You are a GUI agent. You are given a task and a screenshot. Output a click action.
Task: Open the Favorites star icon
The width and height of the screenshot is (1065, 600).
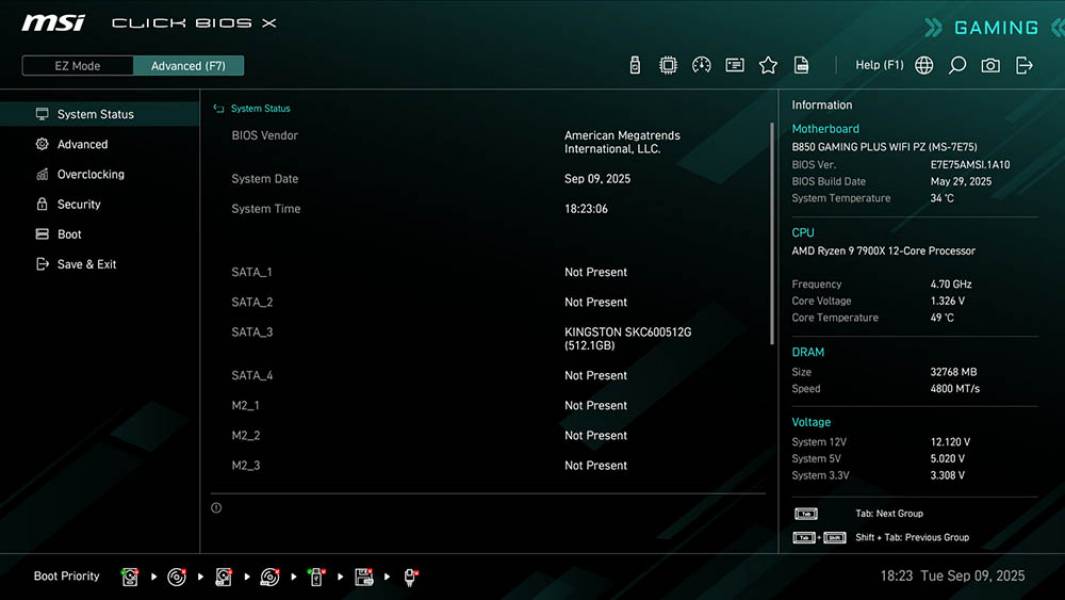click(768, 64)
